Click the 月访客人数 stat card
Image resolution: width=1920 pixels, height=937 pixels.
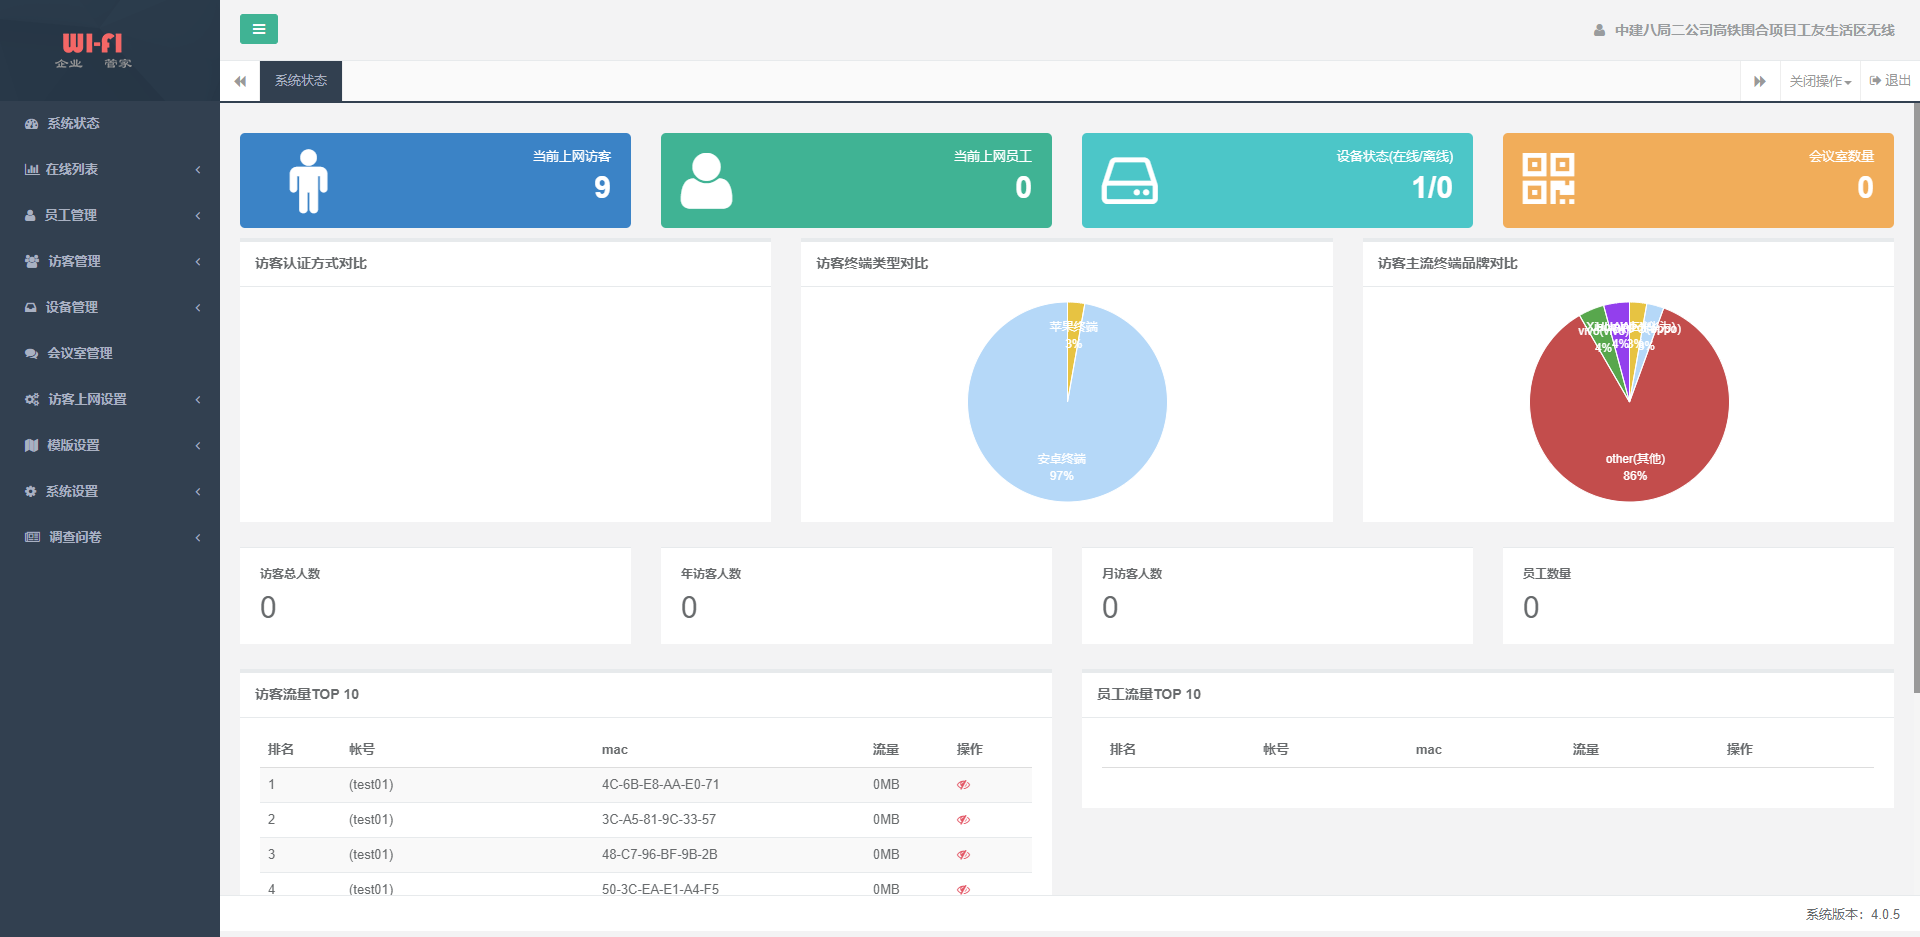pos(1277,596)
